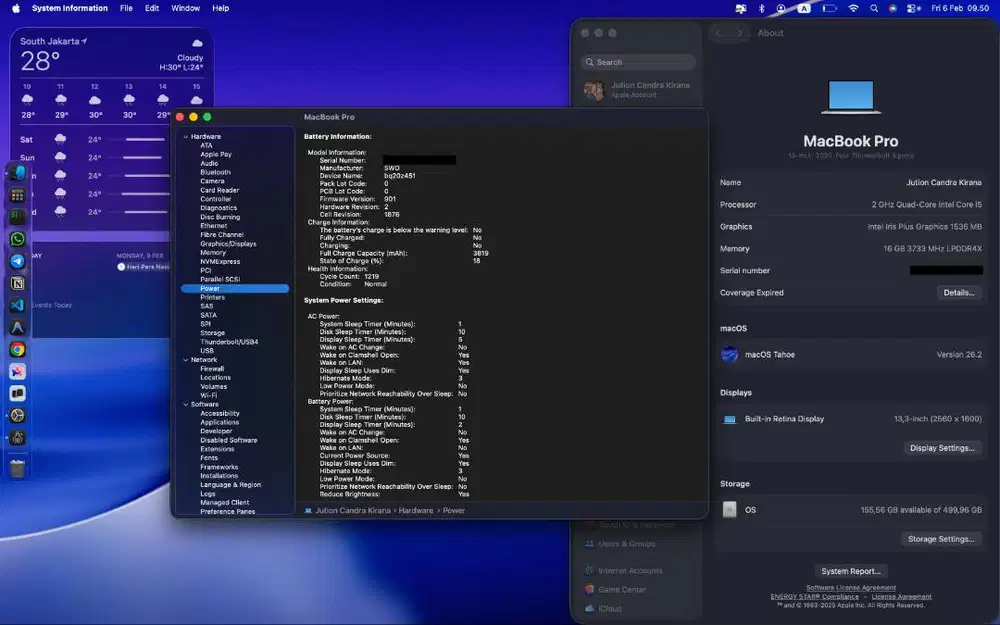Collapse the Software tree section
Screen dimensions: 1000x625
pyautogui.click(x=184, y=405)
